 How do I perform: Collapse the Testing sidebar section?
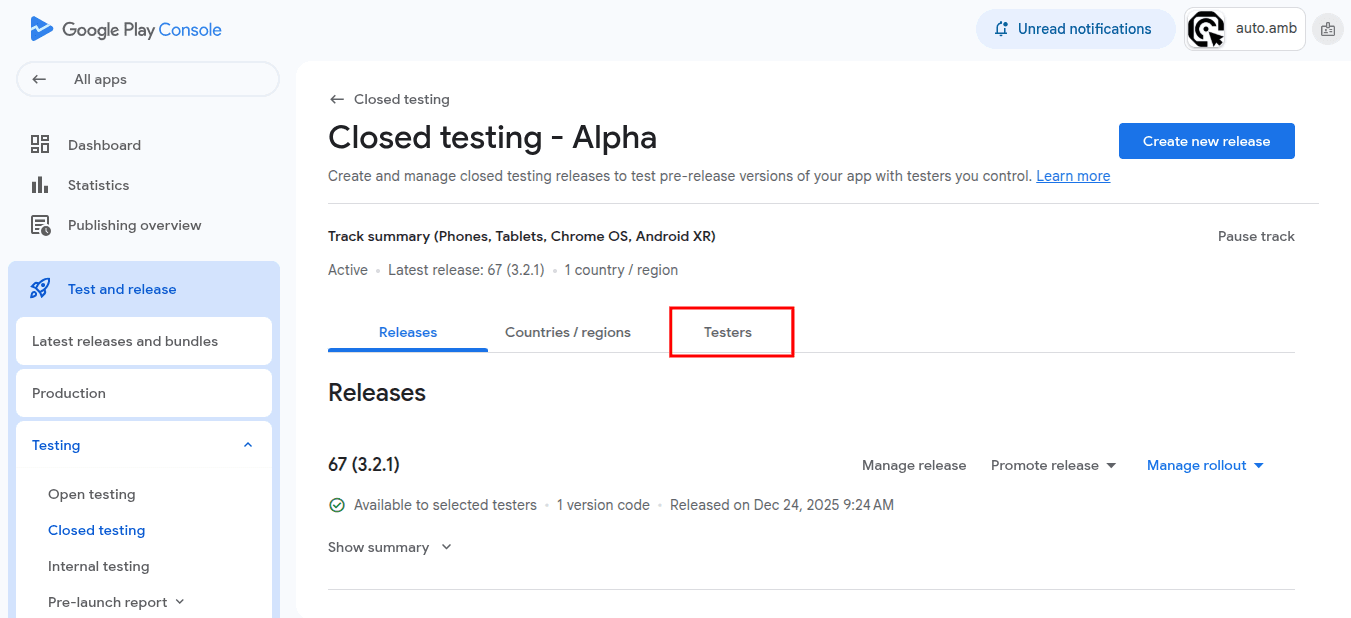247,444
